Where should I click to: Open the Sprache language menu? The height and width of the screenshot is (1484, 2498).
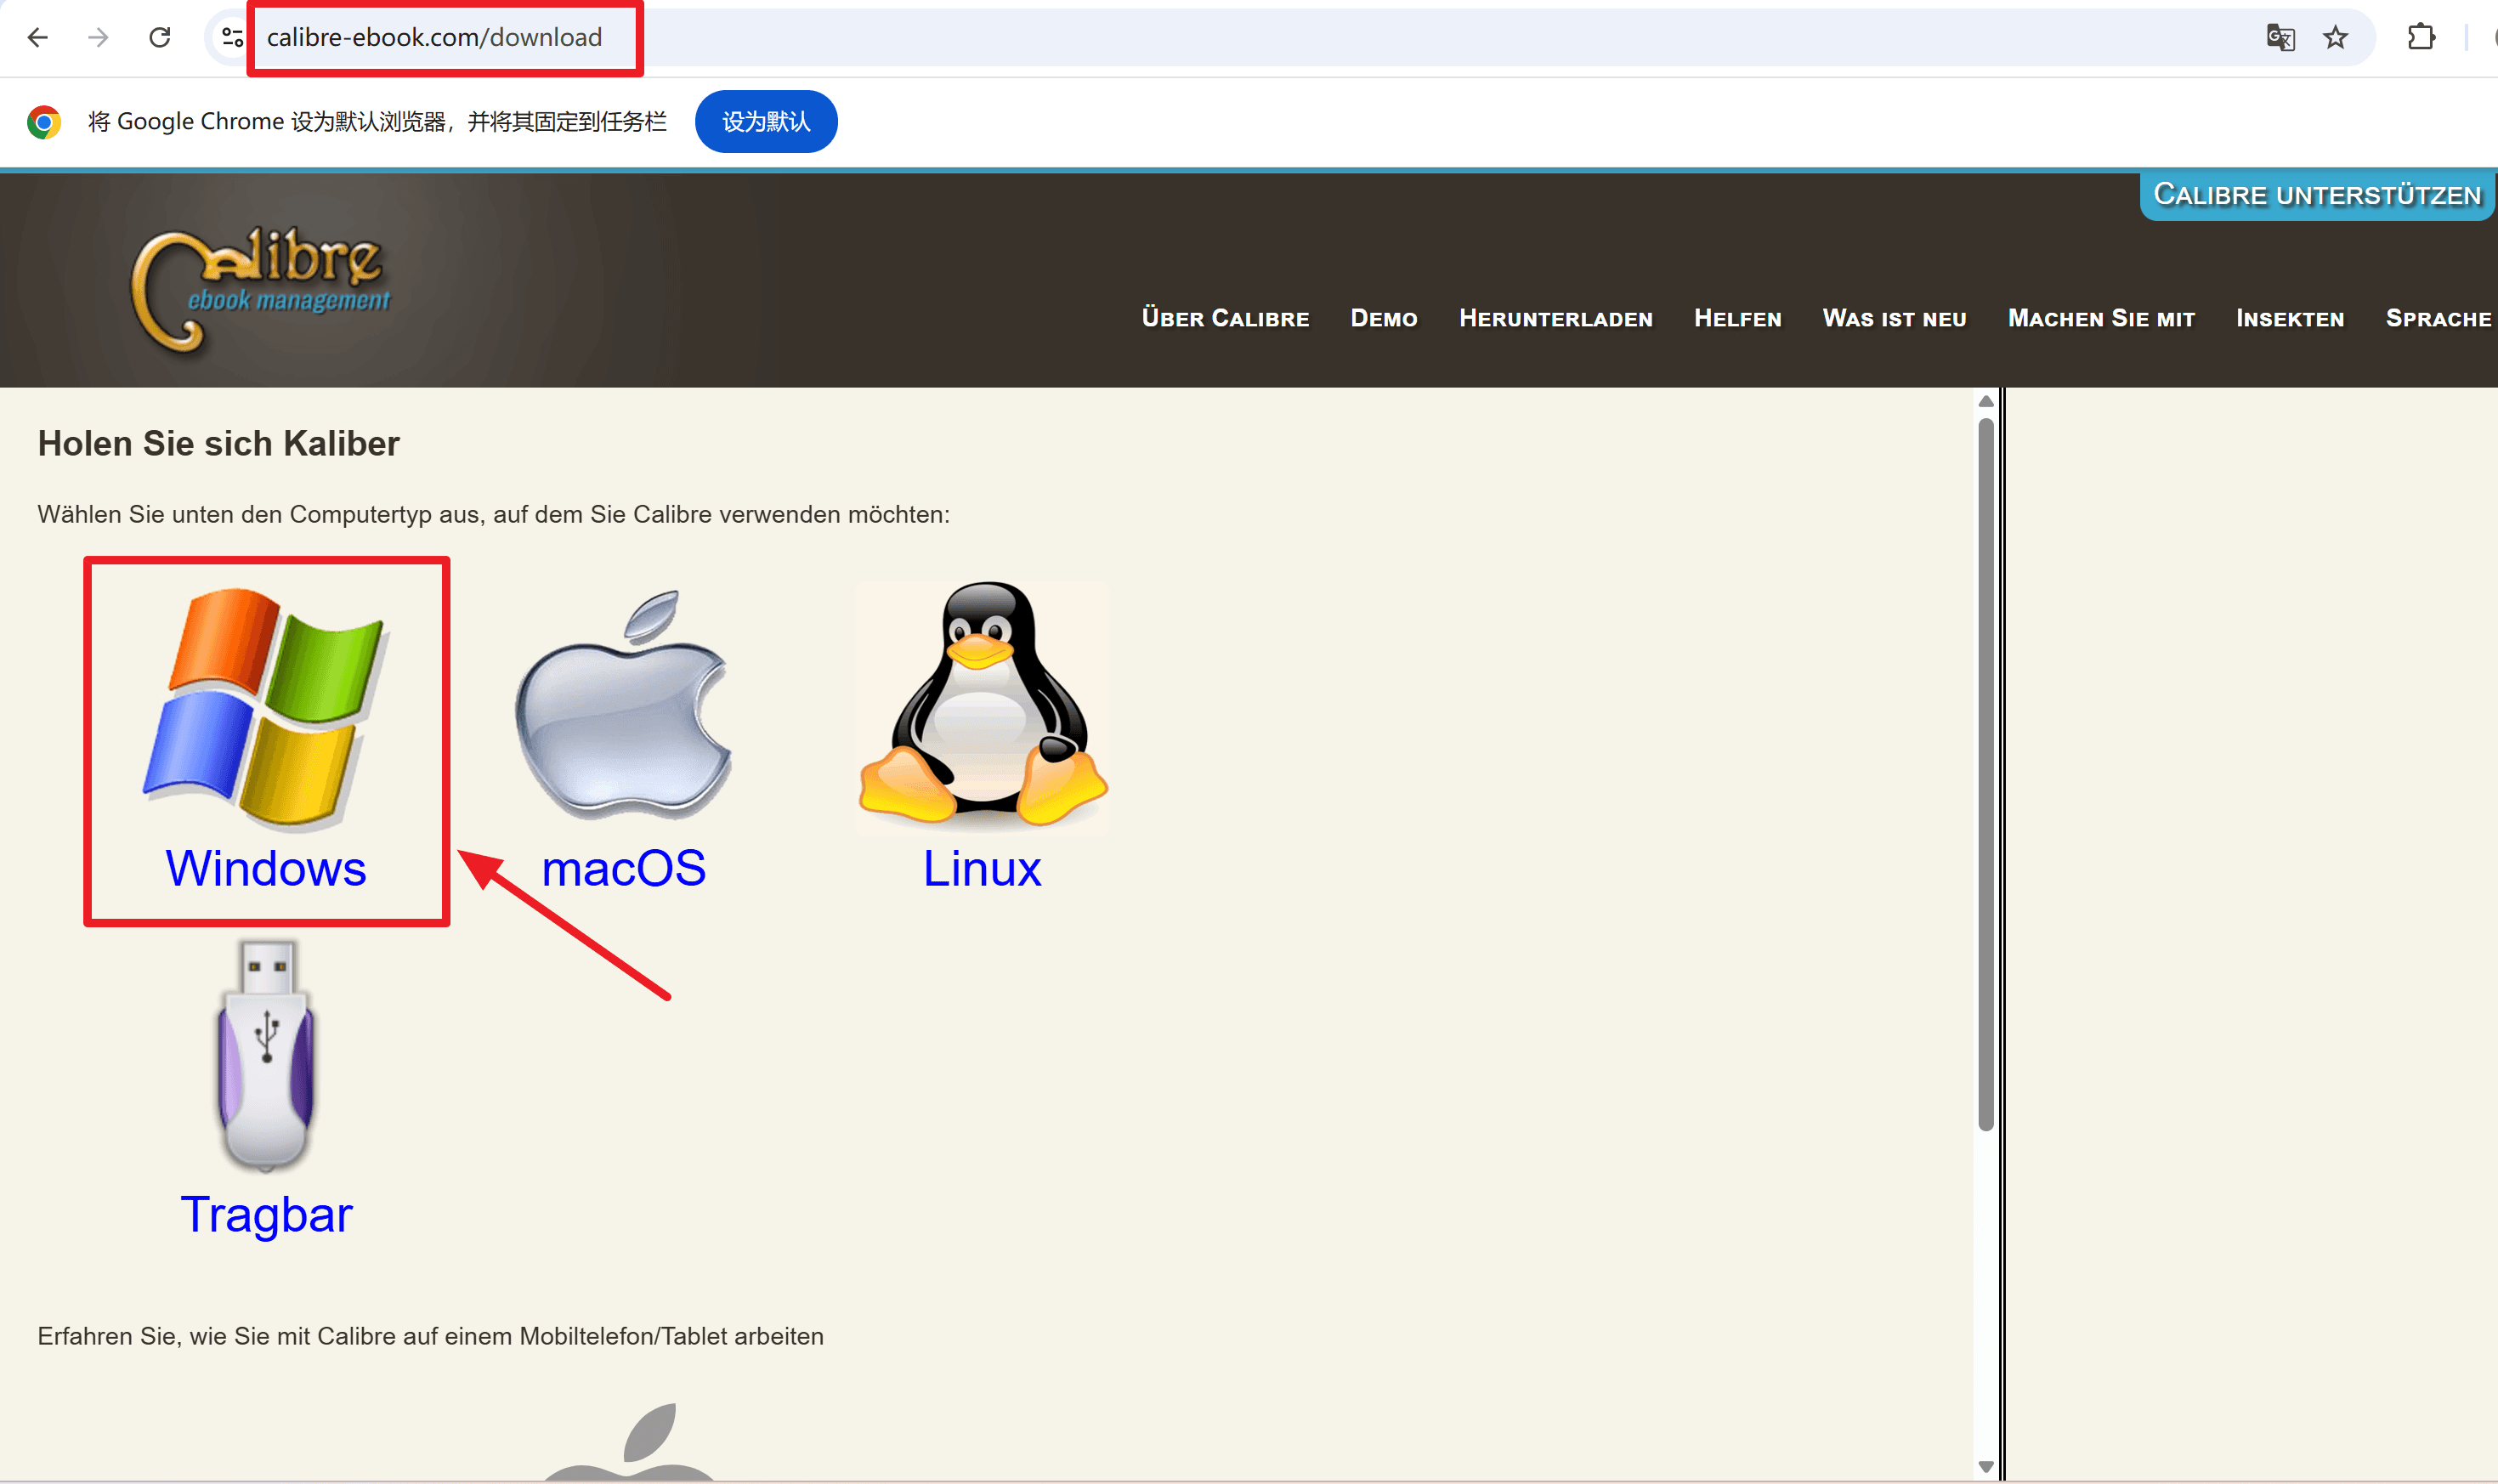click(x=2437, y=318)
